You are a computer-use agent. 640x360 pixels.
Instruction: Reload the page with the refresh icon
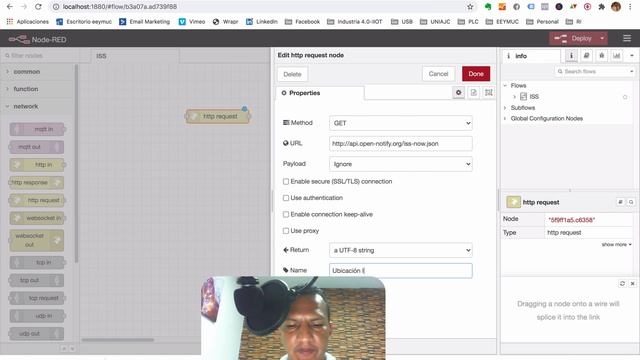pyautogui.click(x=38, y=7)
